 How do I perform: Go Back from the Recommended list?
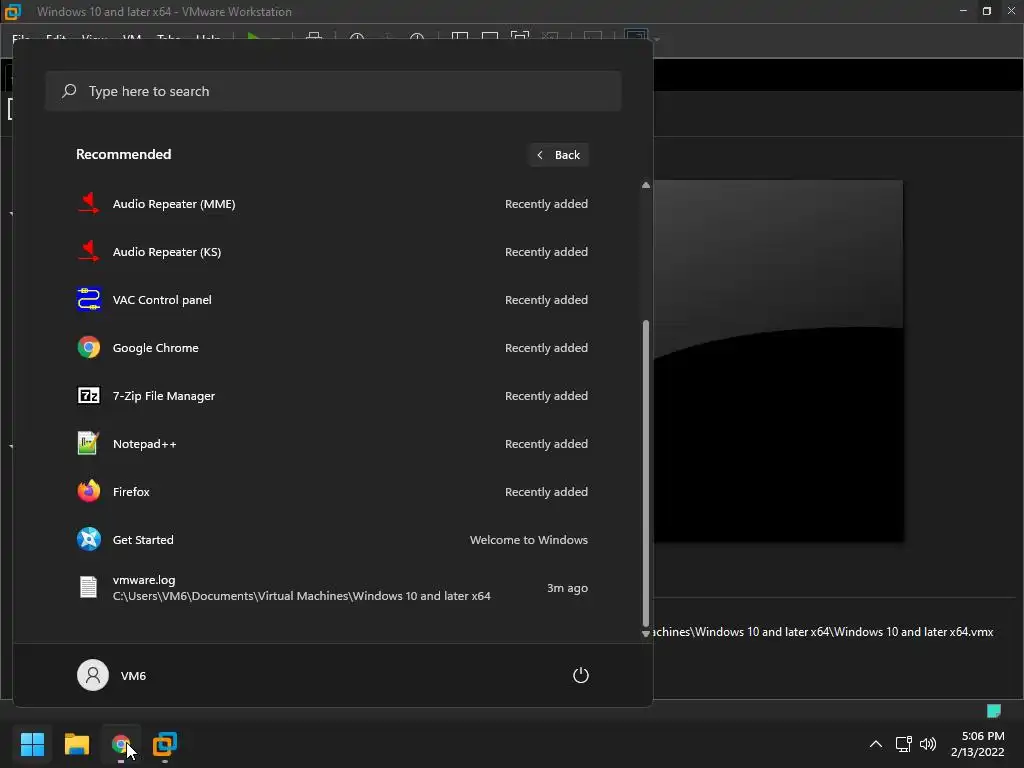(x=559, y=155)
